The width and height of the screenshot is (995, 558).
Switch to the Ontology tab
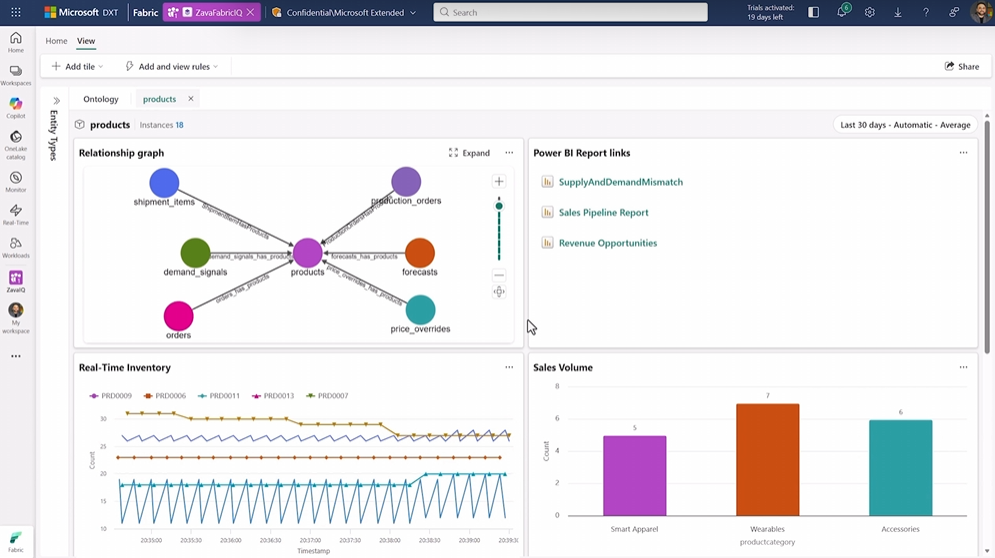pyautogui.click(x=100, y=99)
